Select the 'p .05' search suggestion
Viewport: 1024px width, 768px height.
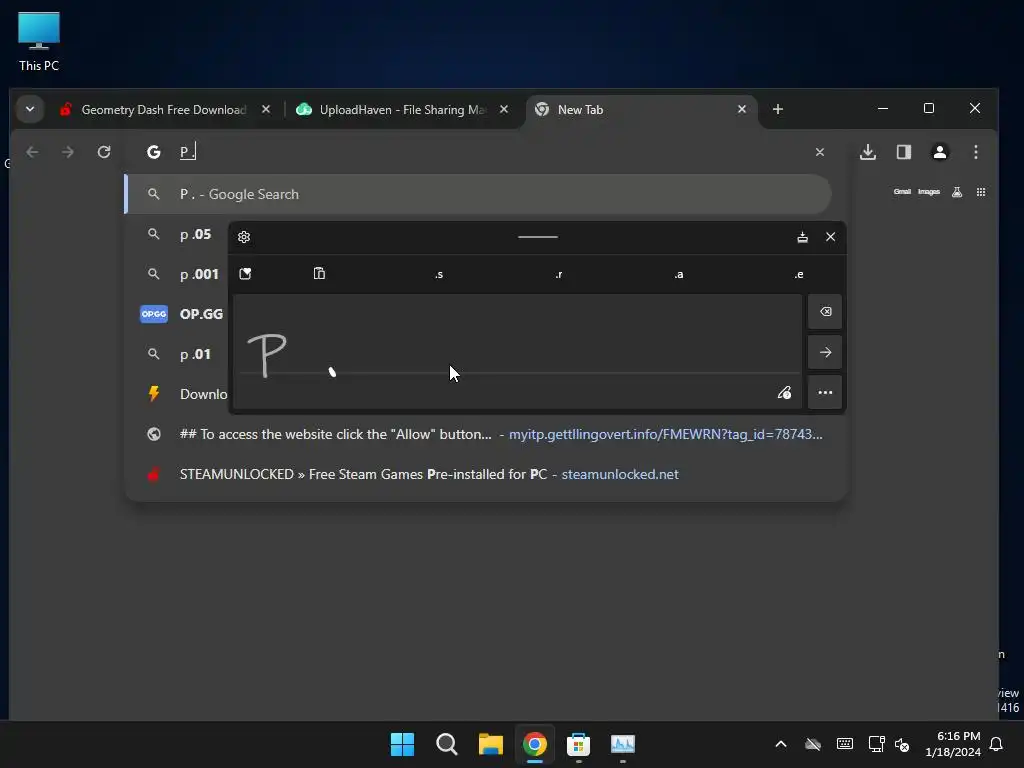[x=195, y=234]
